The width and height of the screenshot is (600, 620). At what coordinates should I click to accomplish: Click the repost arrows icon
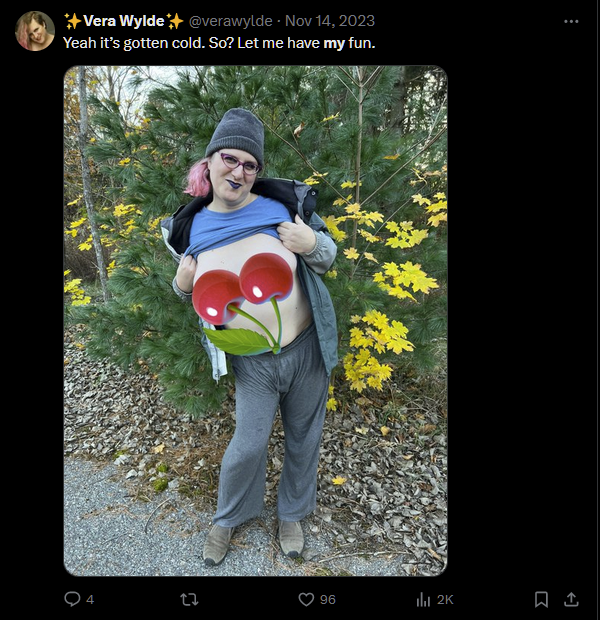click(x=189, y=600)
